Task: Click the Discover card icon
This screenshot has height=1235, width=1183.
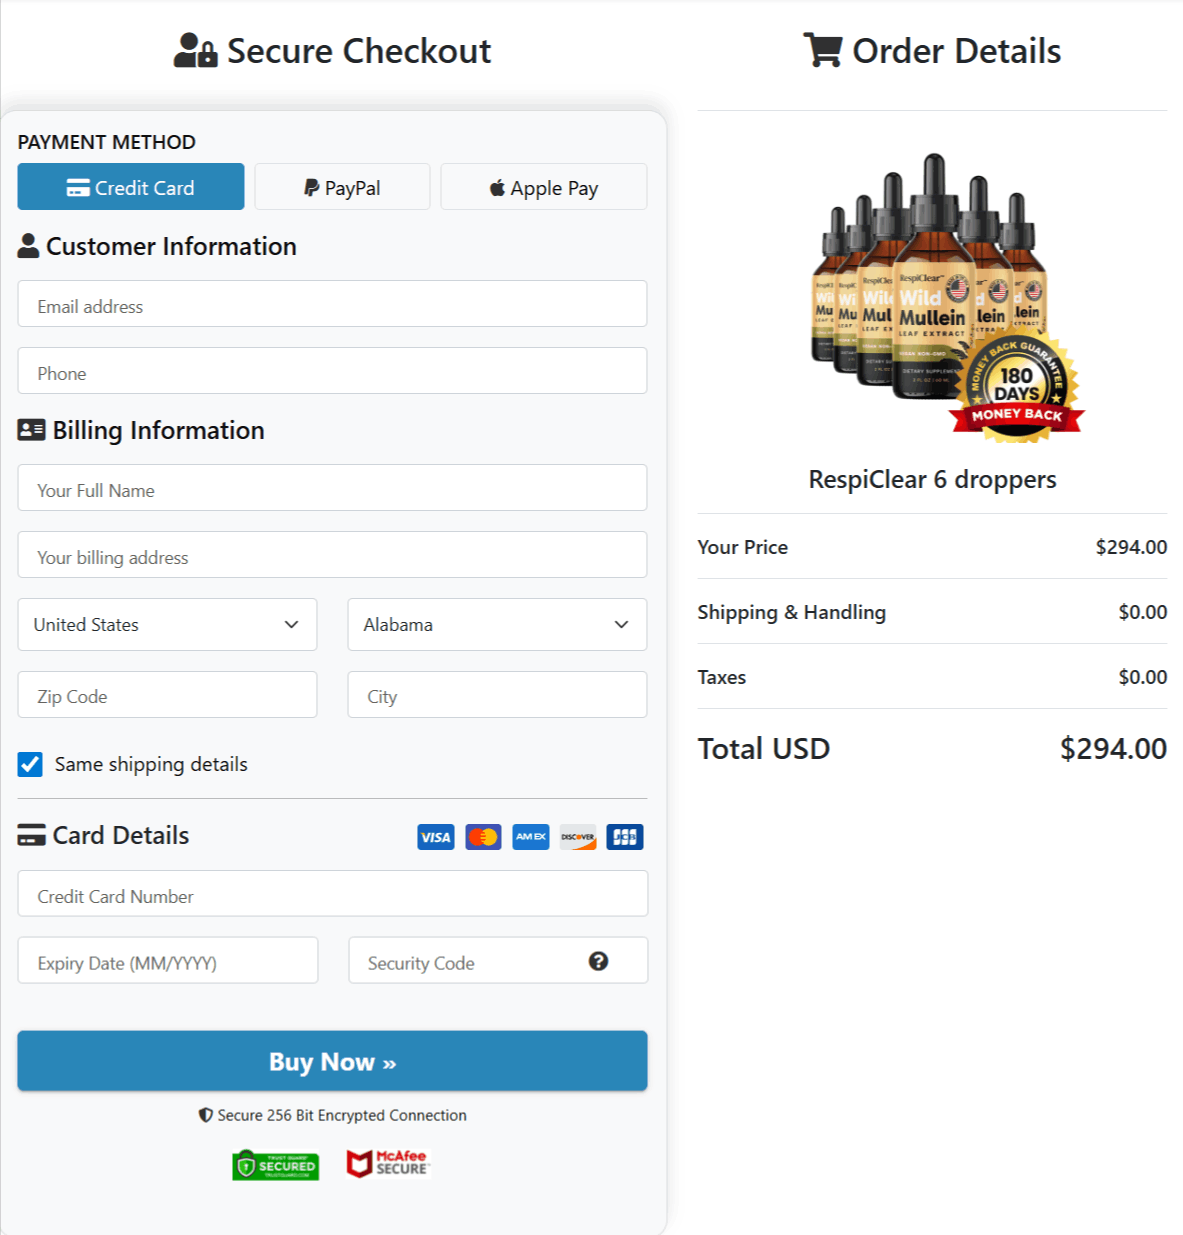Action: coord(578,837)
